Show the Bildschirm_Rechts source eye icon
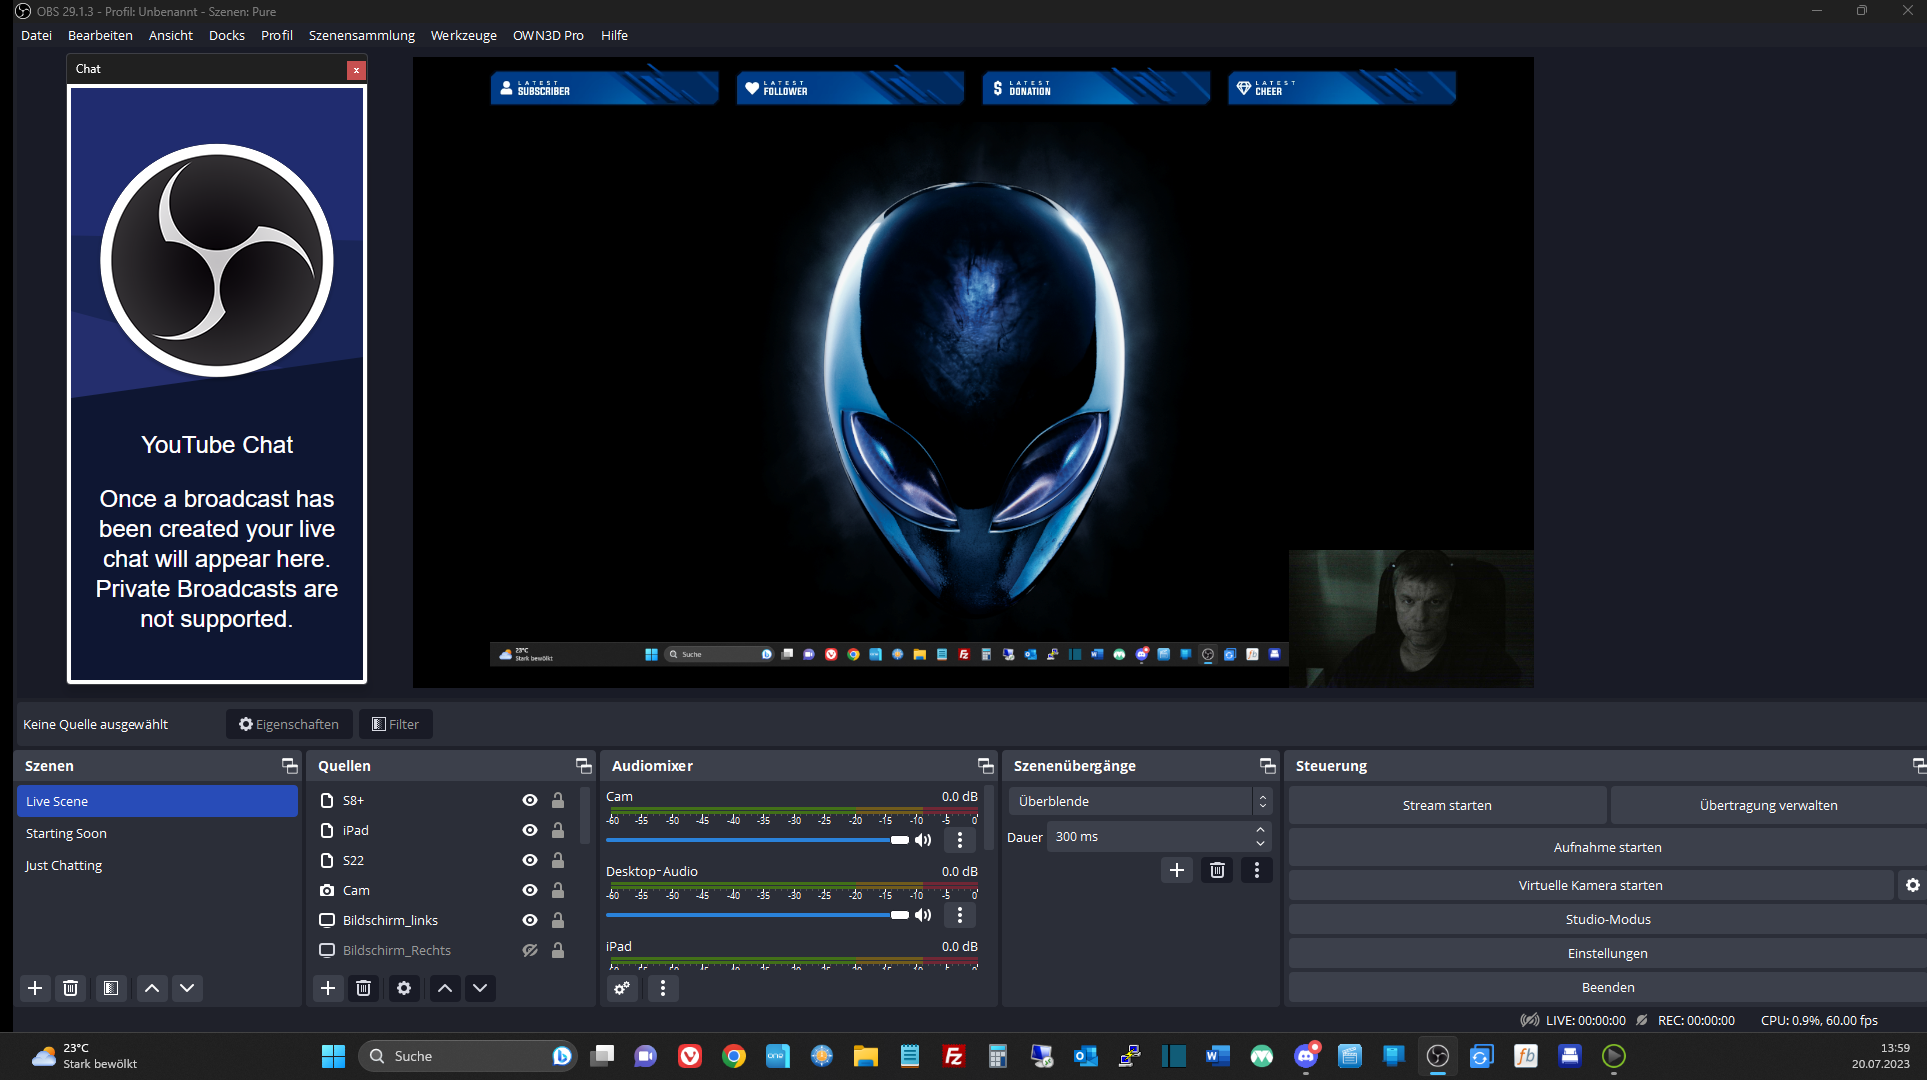 pyautogui.click(x=530, y=950)
